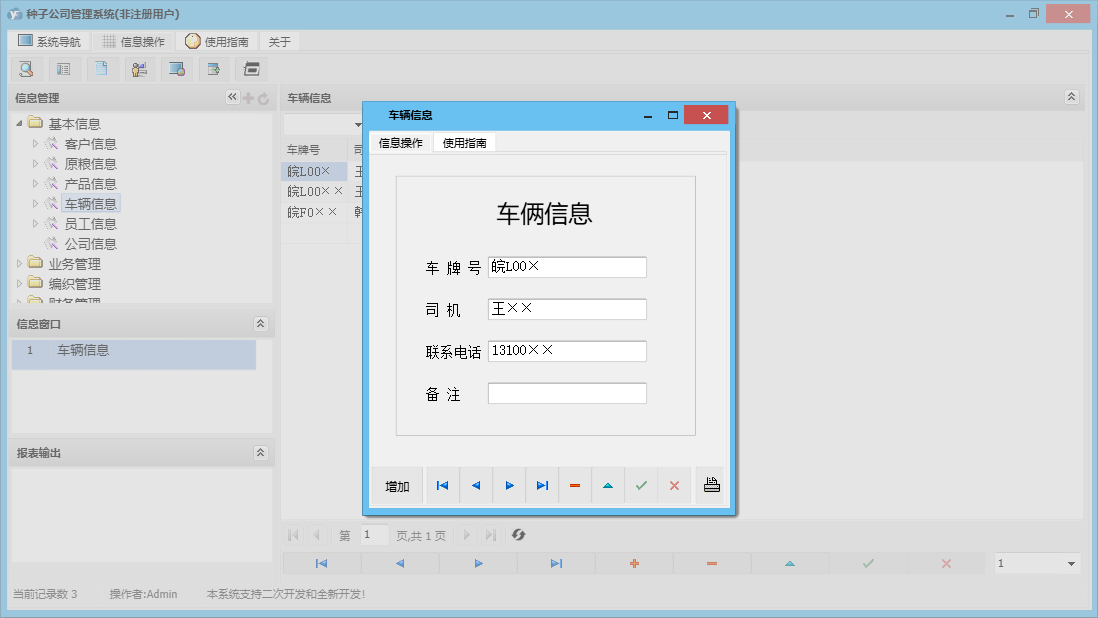This screenshot has height=618, width=1098.
Task: Click the print icon in the 车辆信息 dialog
Action: tap(710, 485)
